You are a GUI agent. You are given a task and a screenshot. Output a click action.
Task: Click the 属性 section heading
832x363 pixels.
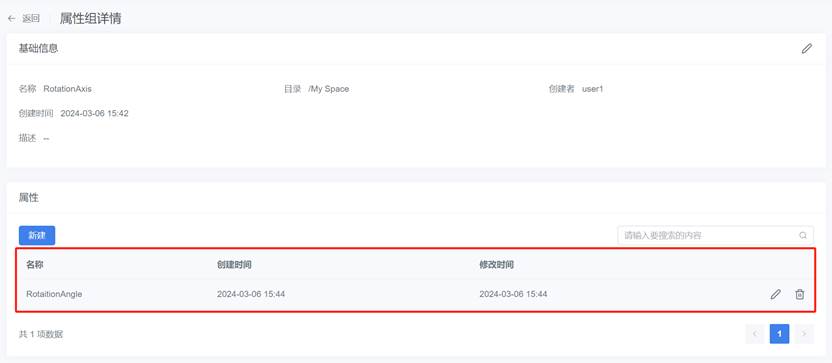tap(29, 197)
